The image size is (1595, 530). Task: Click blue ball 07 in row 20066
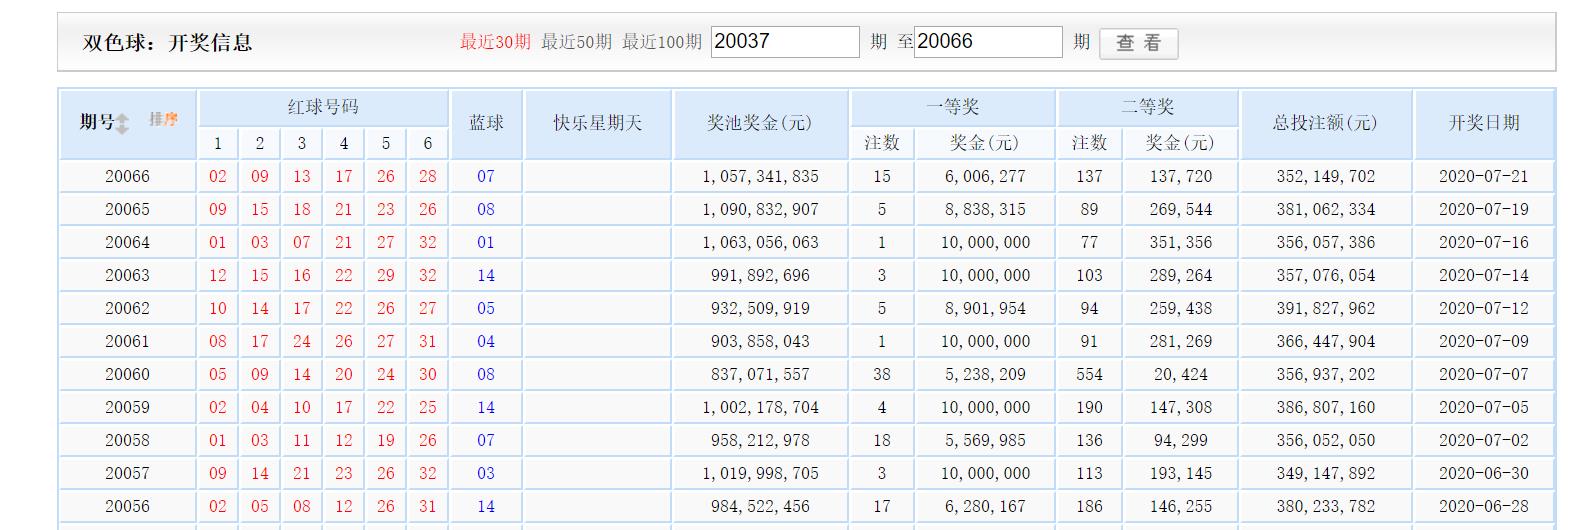(x=486, y=176)
